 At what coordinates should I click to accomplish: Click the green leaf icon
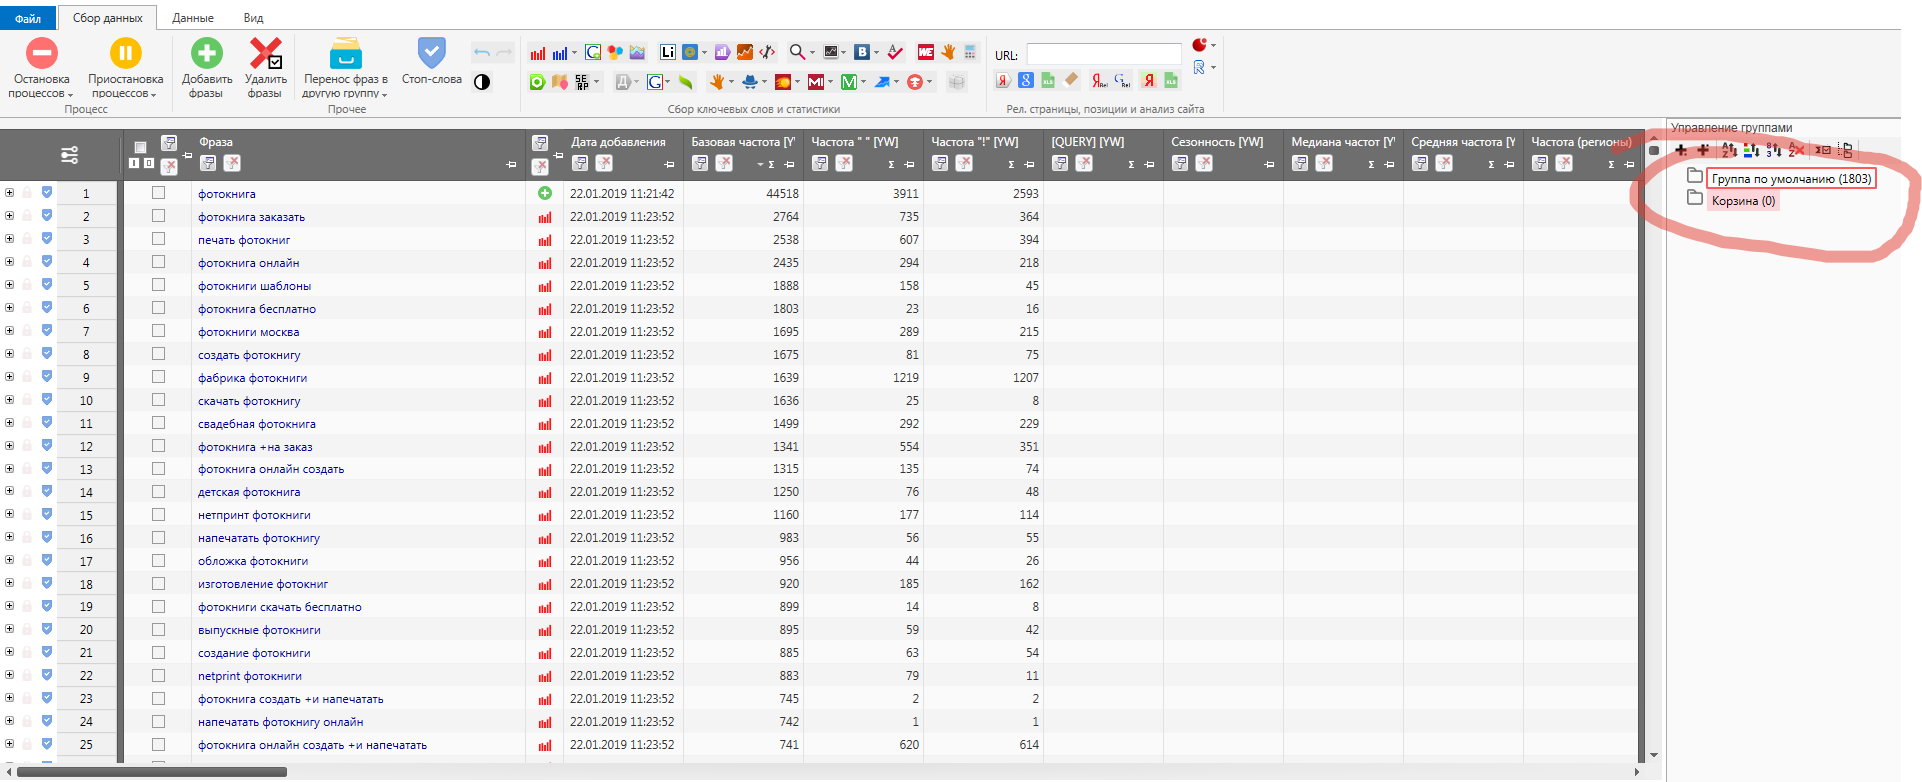(685, 82)
